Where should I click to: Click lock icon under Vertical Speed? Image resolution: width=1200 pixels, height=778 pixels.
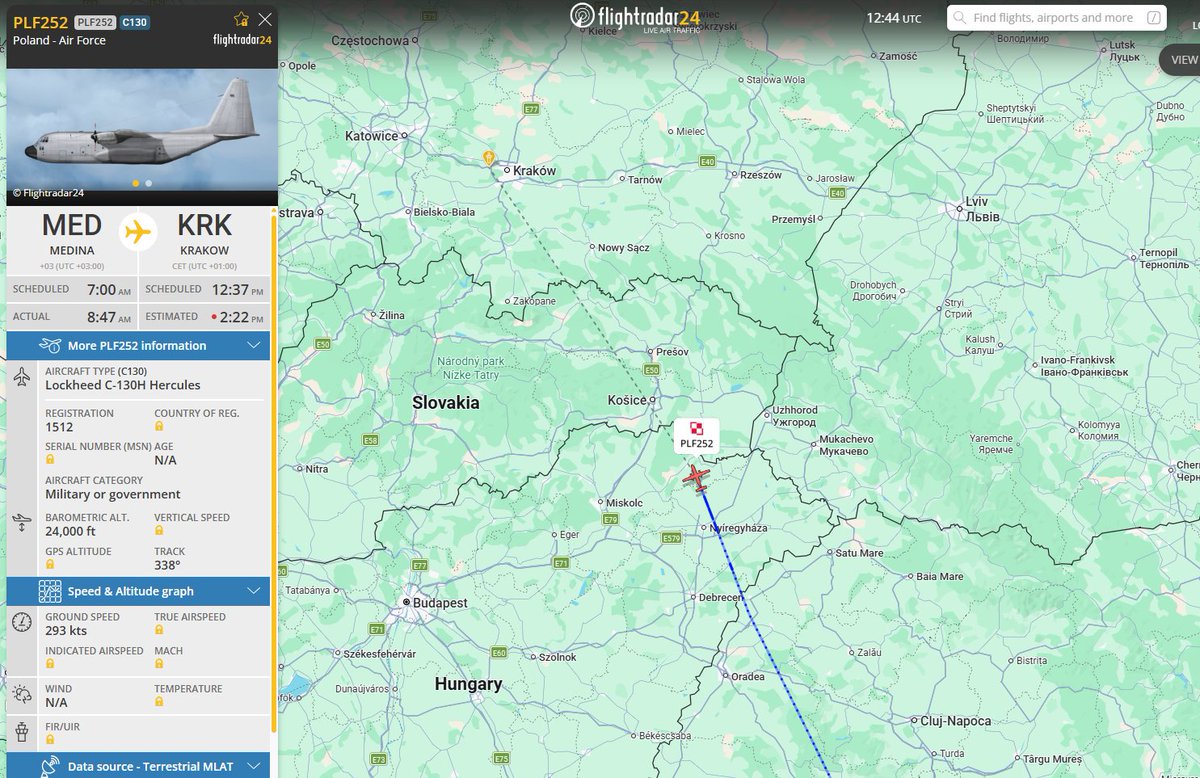click(x=159, y=531)
